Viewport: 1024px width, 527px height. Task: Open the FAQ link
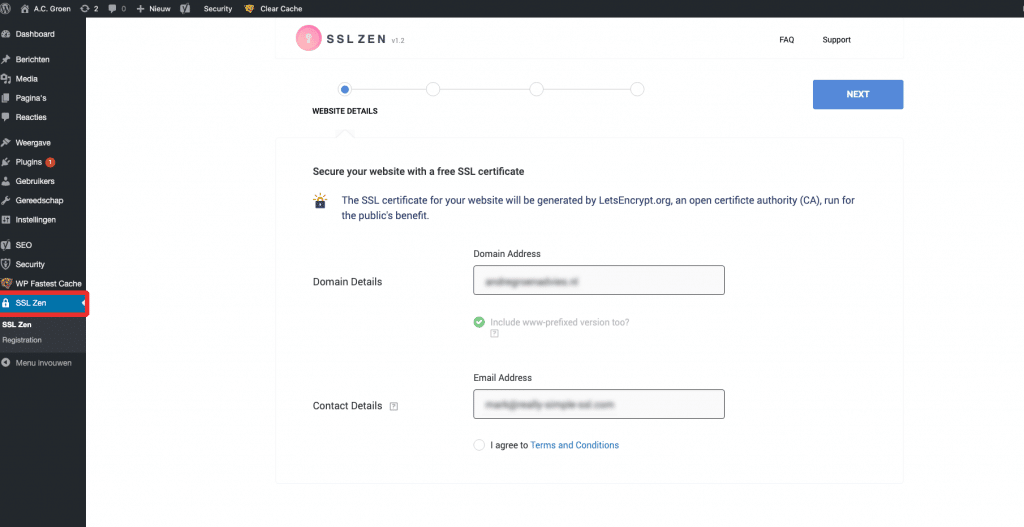point(786,40)
